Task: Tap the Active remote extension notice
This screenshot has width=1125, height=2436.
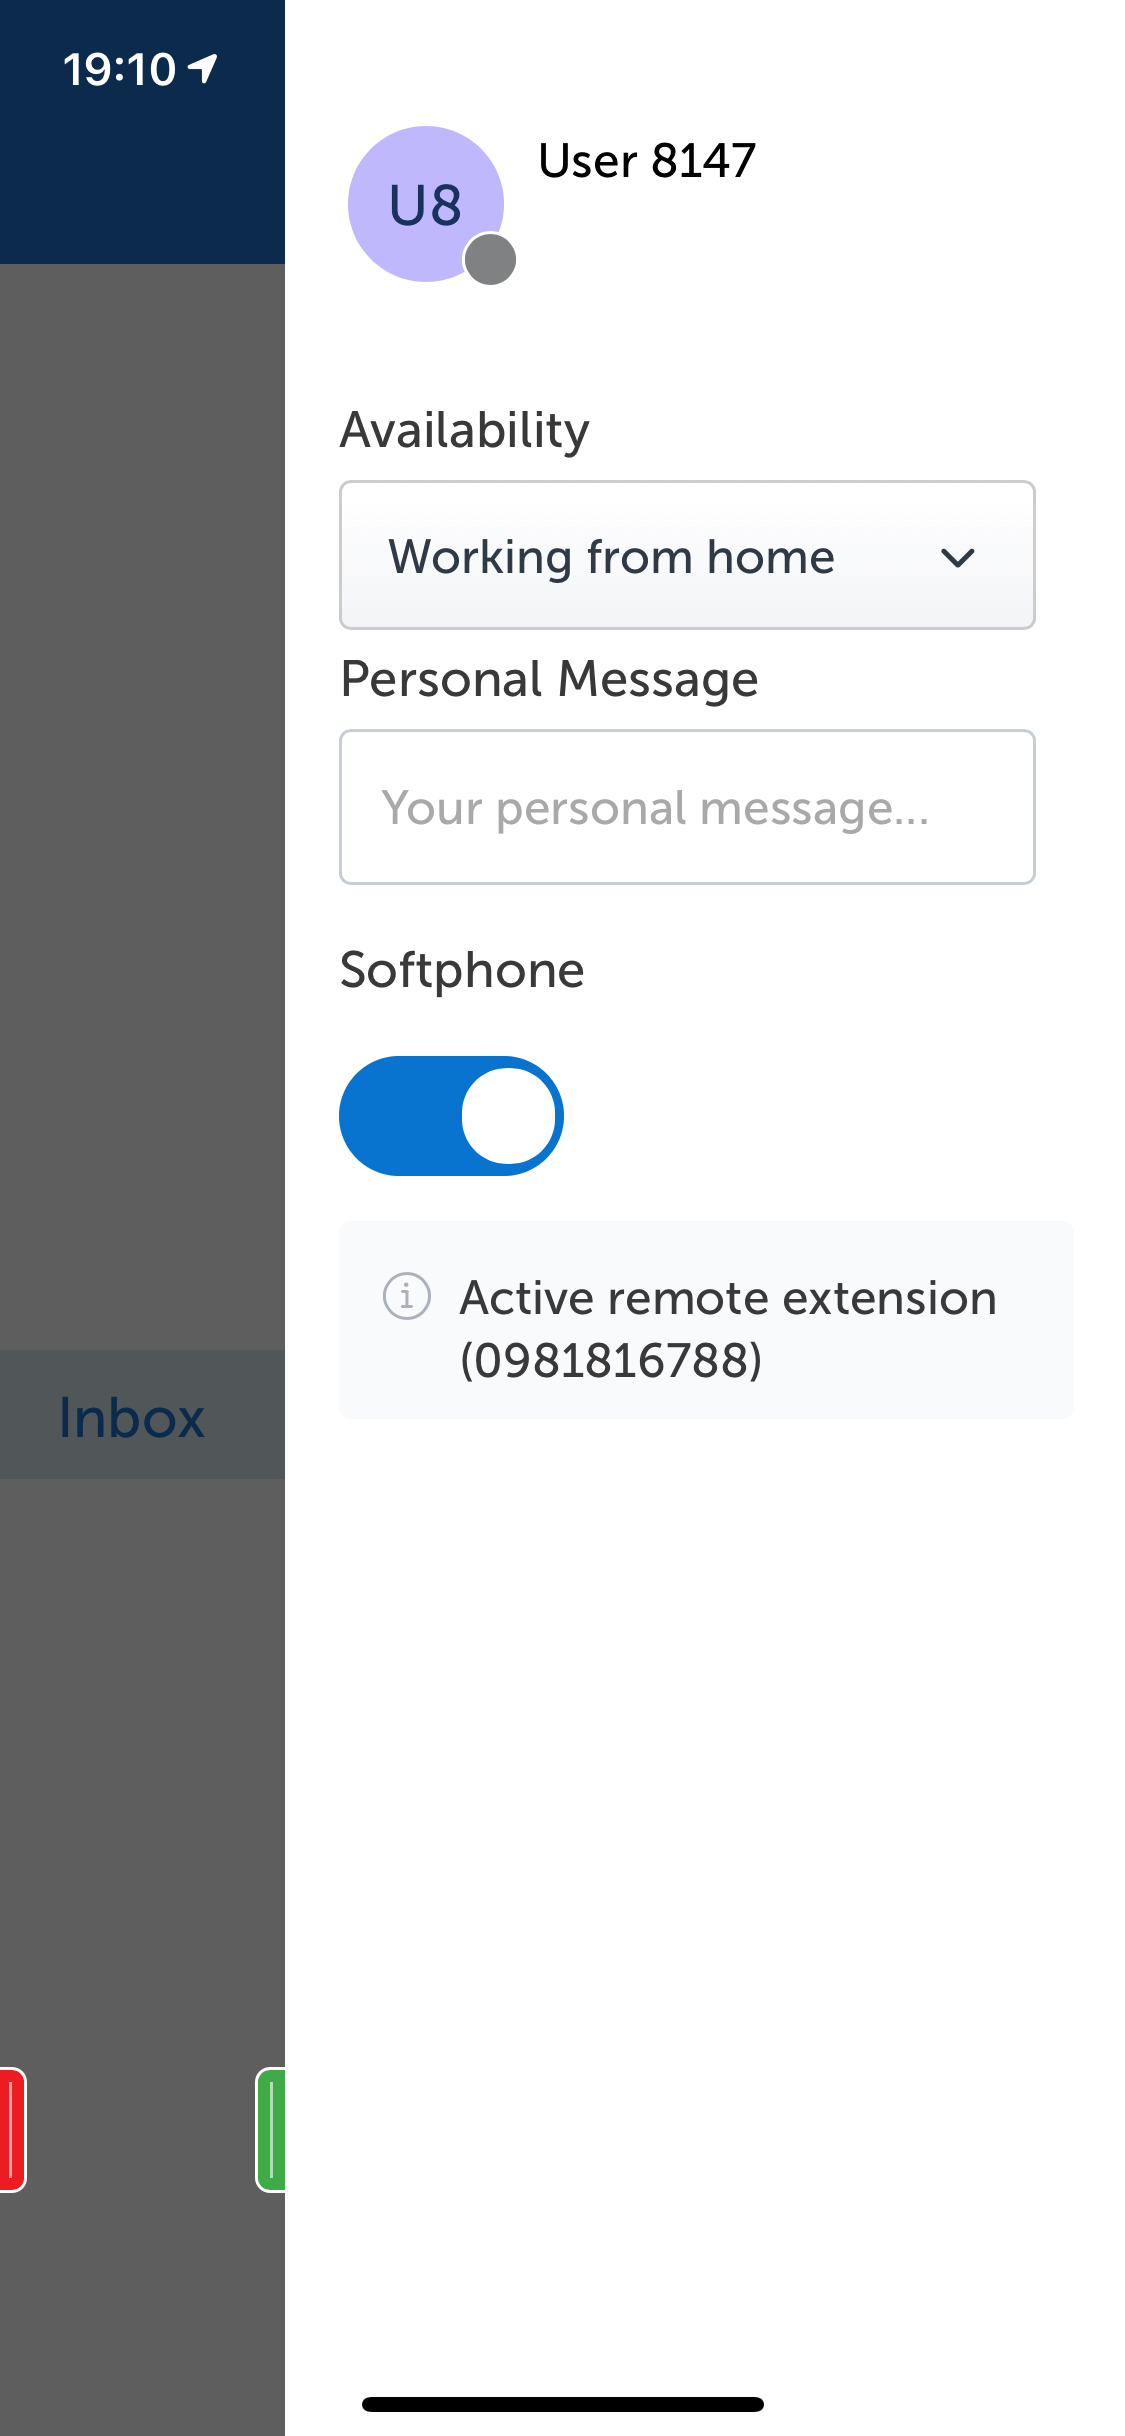Action: pos(728,1298)
